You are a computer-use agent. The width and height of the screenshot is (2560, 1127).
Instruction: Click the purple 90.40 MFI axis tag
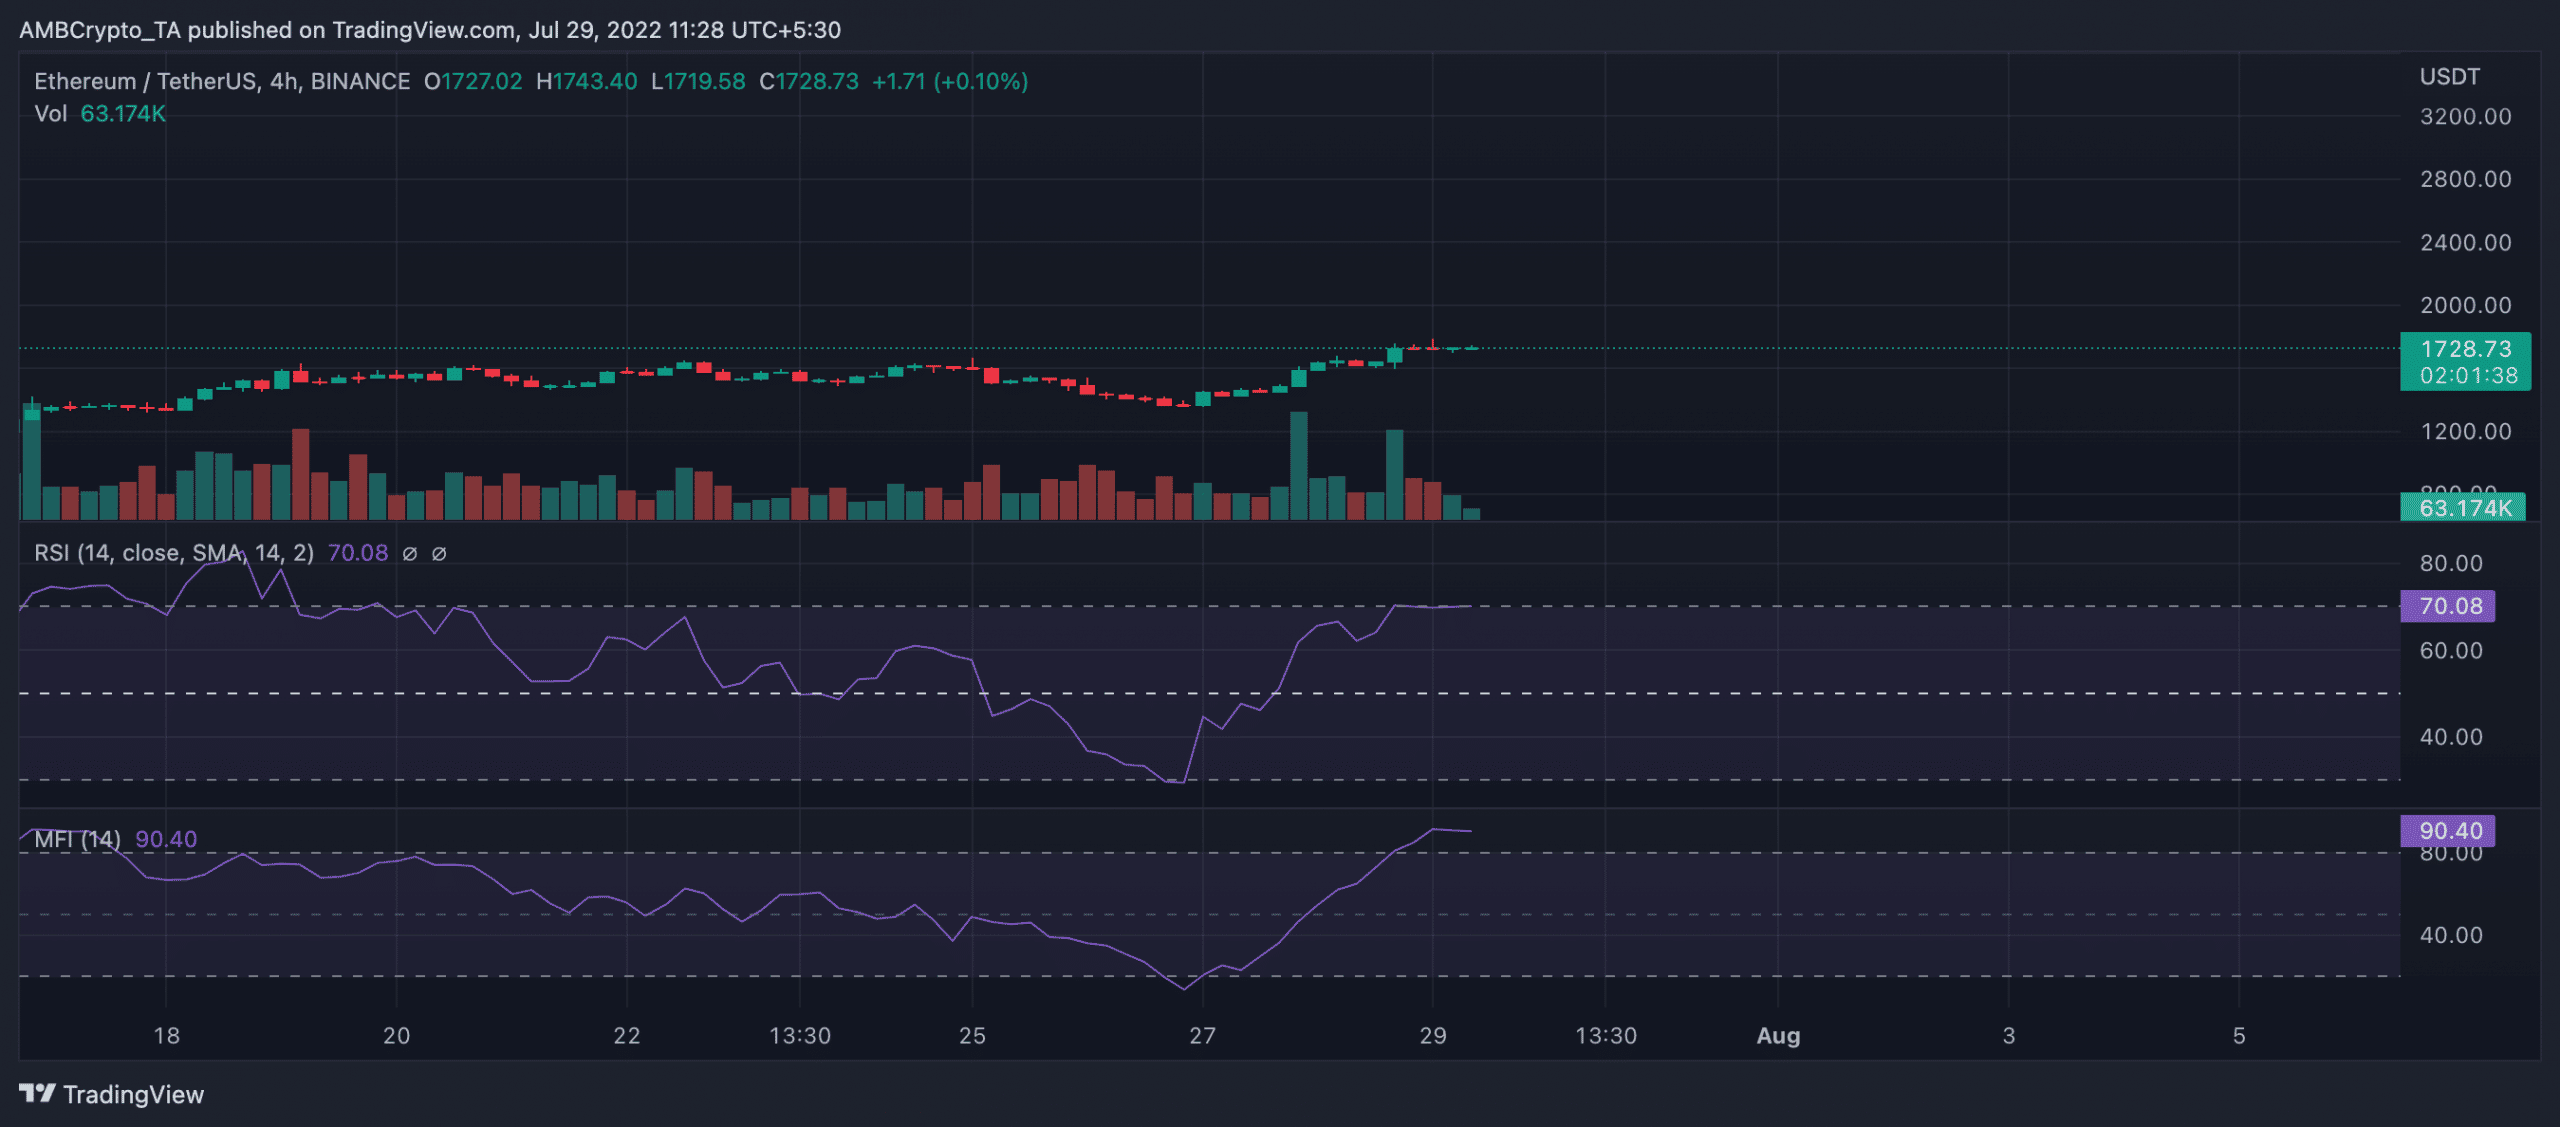click(x=2448, y=831)
